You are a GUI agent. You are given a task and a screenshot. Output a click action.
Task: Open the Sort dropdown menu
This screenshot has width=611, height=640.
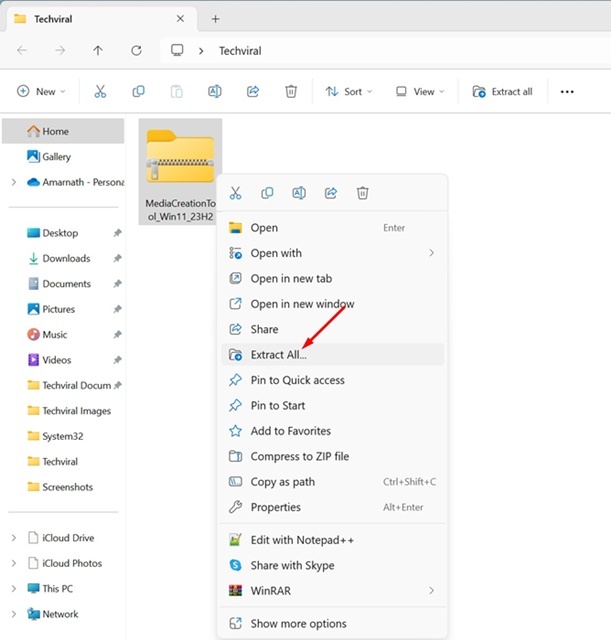(349, 91)
